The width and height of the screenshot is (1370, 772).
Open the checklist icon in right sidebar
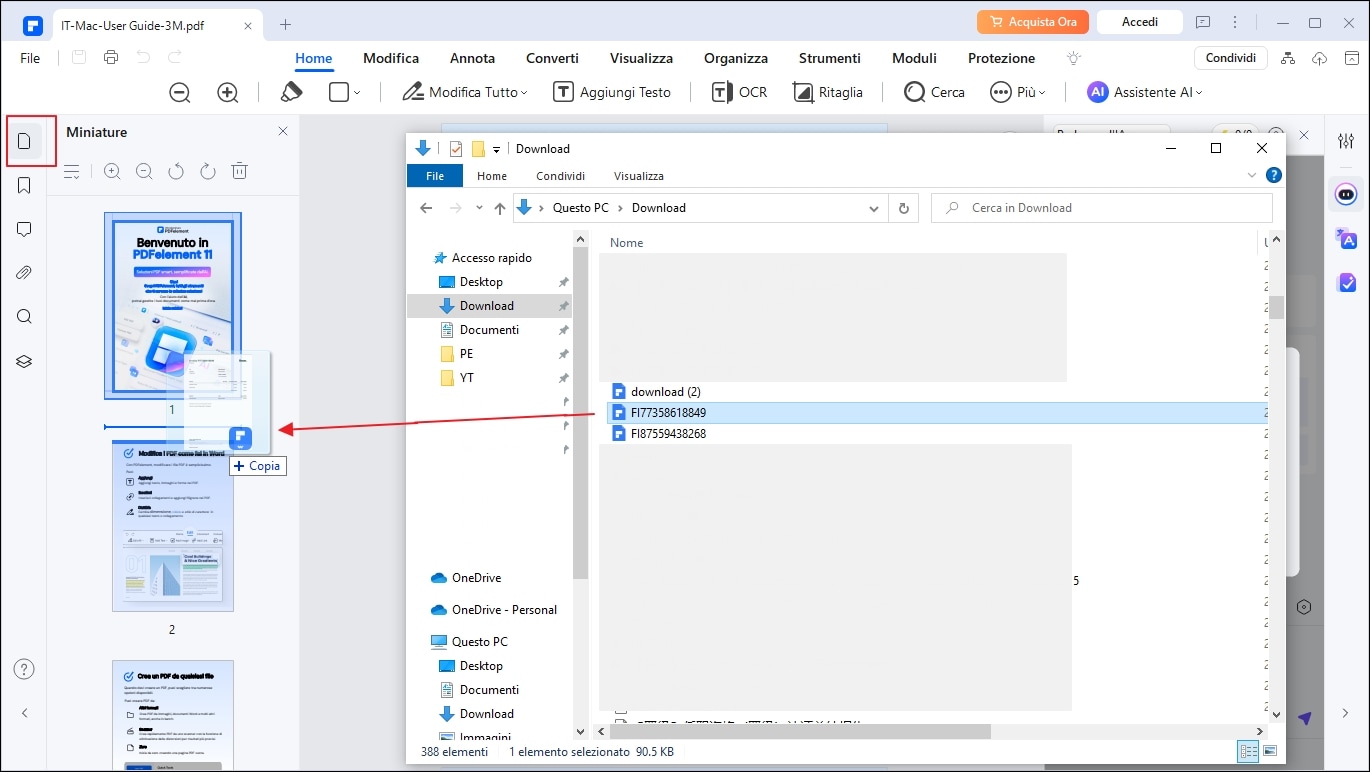click(x=1346, y=282)
